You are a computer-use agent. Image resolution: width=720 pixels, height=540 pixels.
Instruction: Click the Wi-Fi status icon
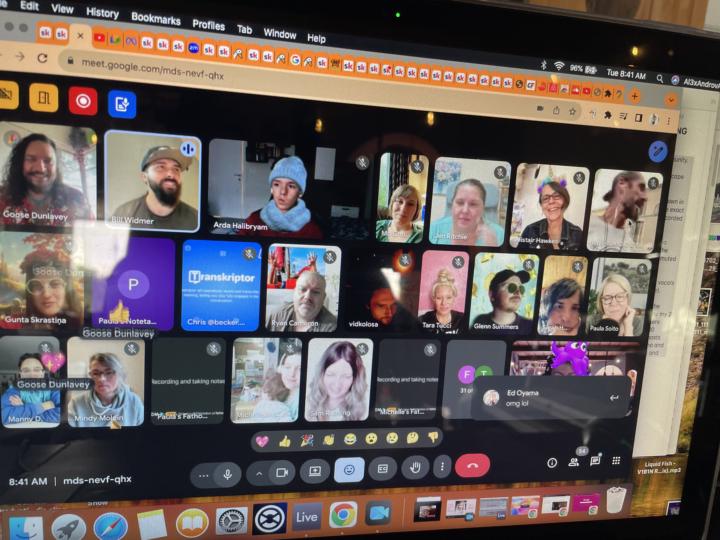click(558, 66)
